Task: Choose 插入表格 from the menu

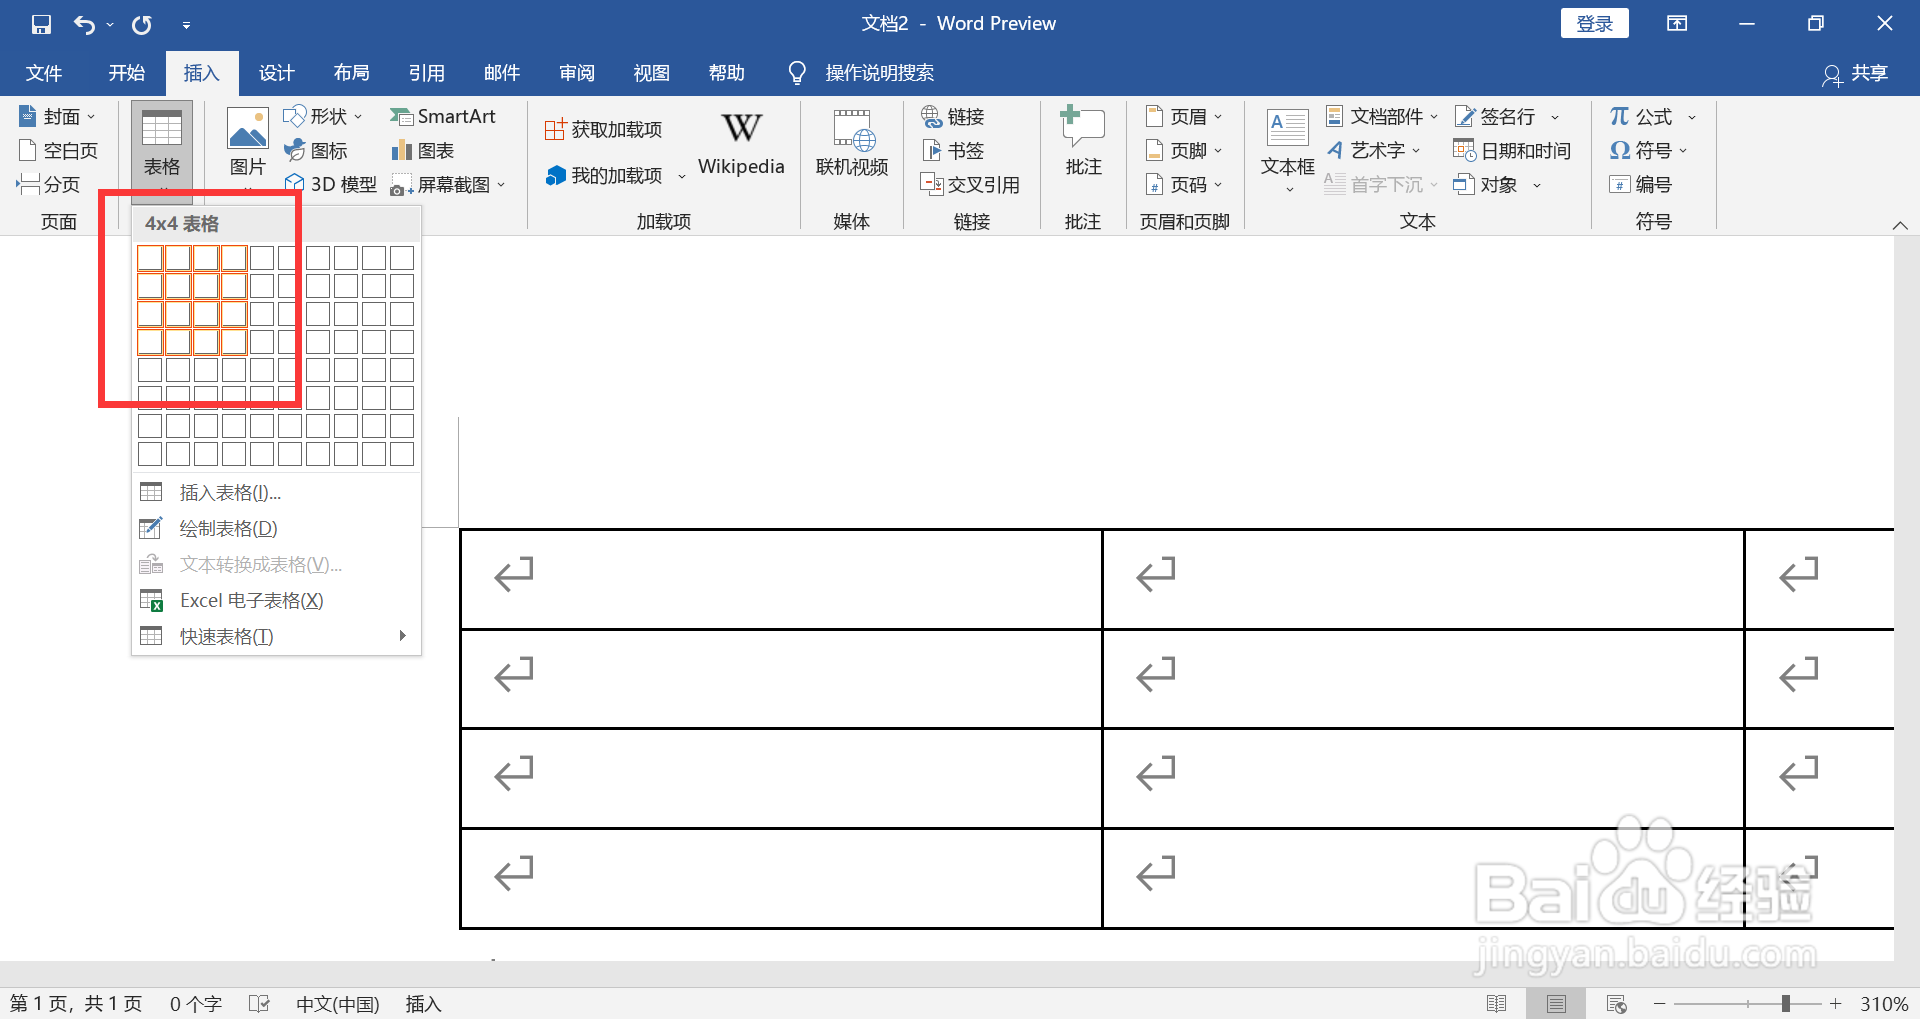Action: pyautogui.click(x=228, y=492)
